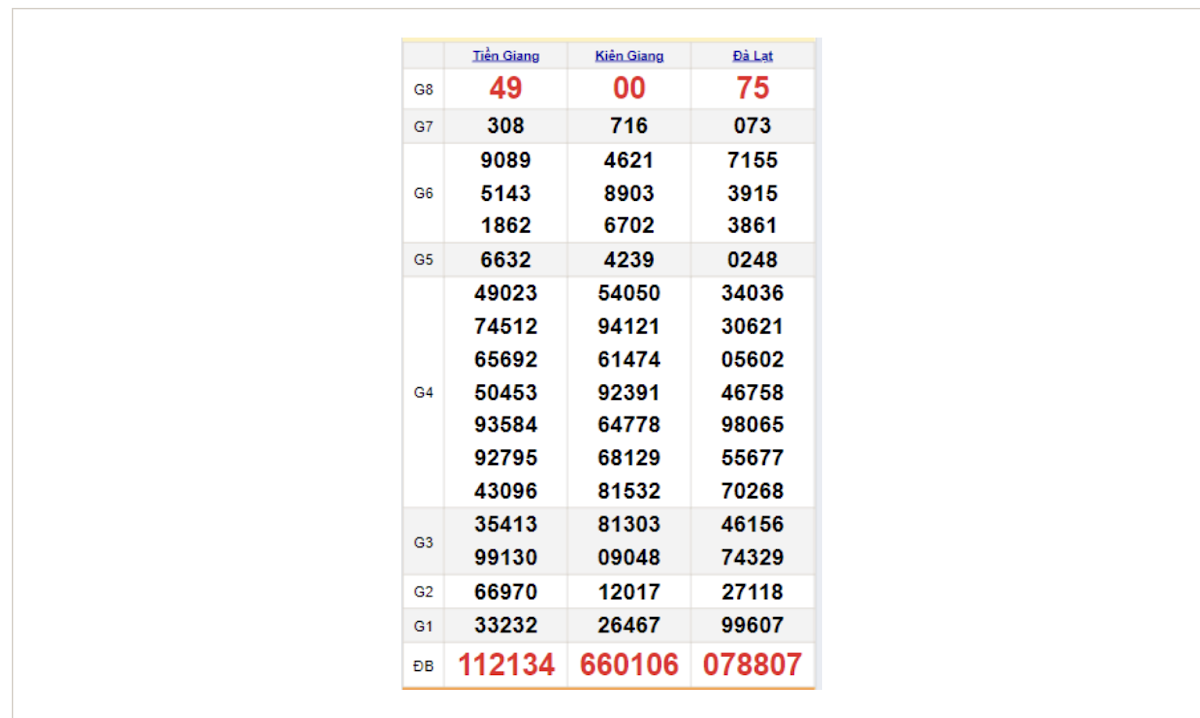Click G4 number 34036
This screenshot has height=718, width=1200.
point(752,293)
